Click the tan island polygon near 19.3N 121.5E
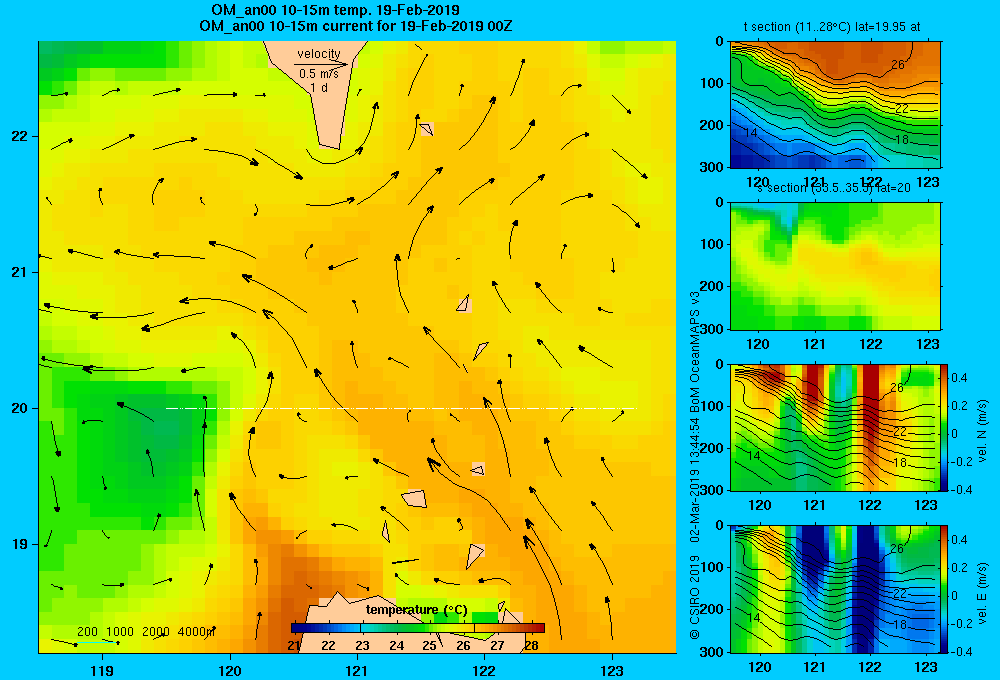Screen dimensions: 1000x680 [x=415, y=499]
